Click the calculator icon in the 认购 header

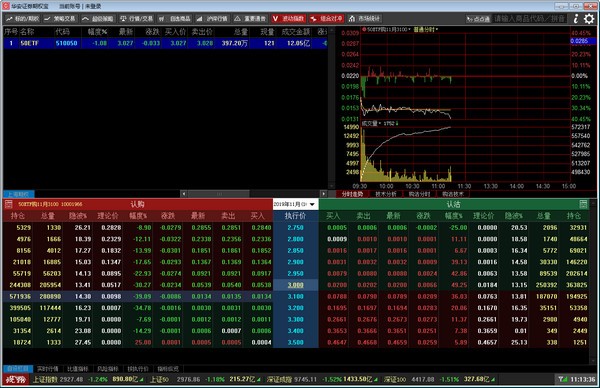tap(8, 204)
